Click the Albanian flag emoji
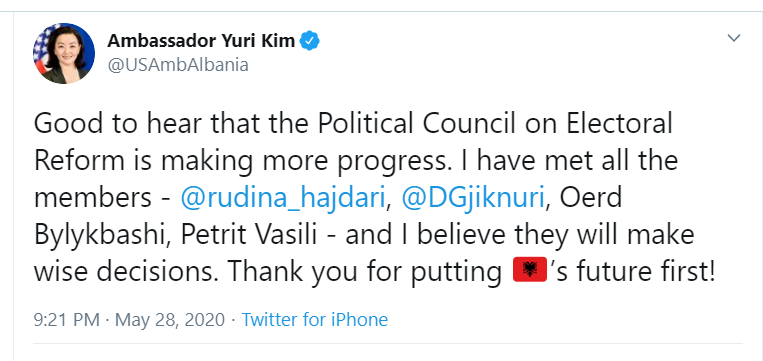 [x=530, y=271]
